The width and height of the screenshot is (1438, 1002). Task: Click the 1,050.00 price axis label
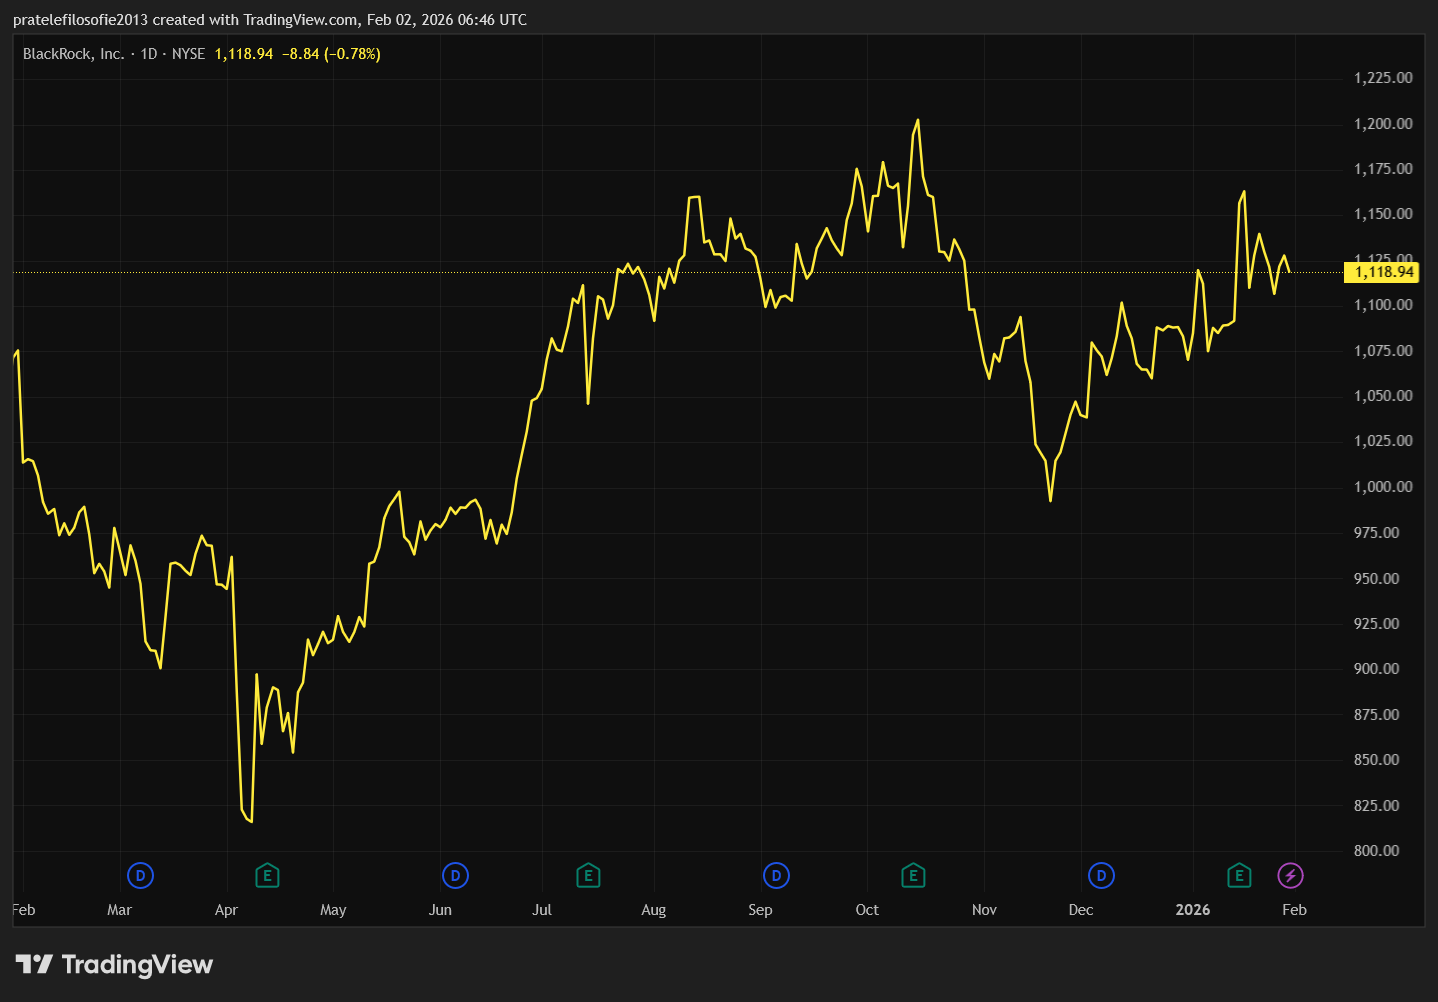click(1383, 396)
